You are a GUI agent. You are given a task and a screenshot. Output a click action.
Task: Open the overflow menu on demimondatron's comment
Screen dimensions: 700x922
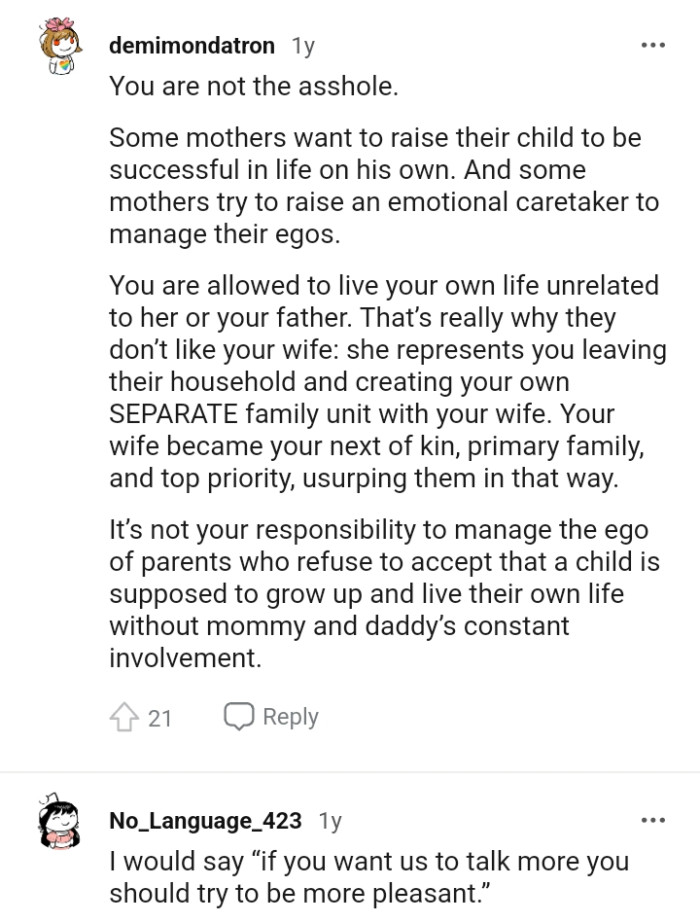(654, 44)
